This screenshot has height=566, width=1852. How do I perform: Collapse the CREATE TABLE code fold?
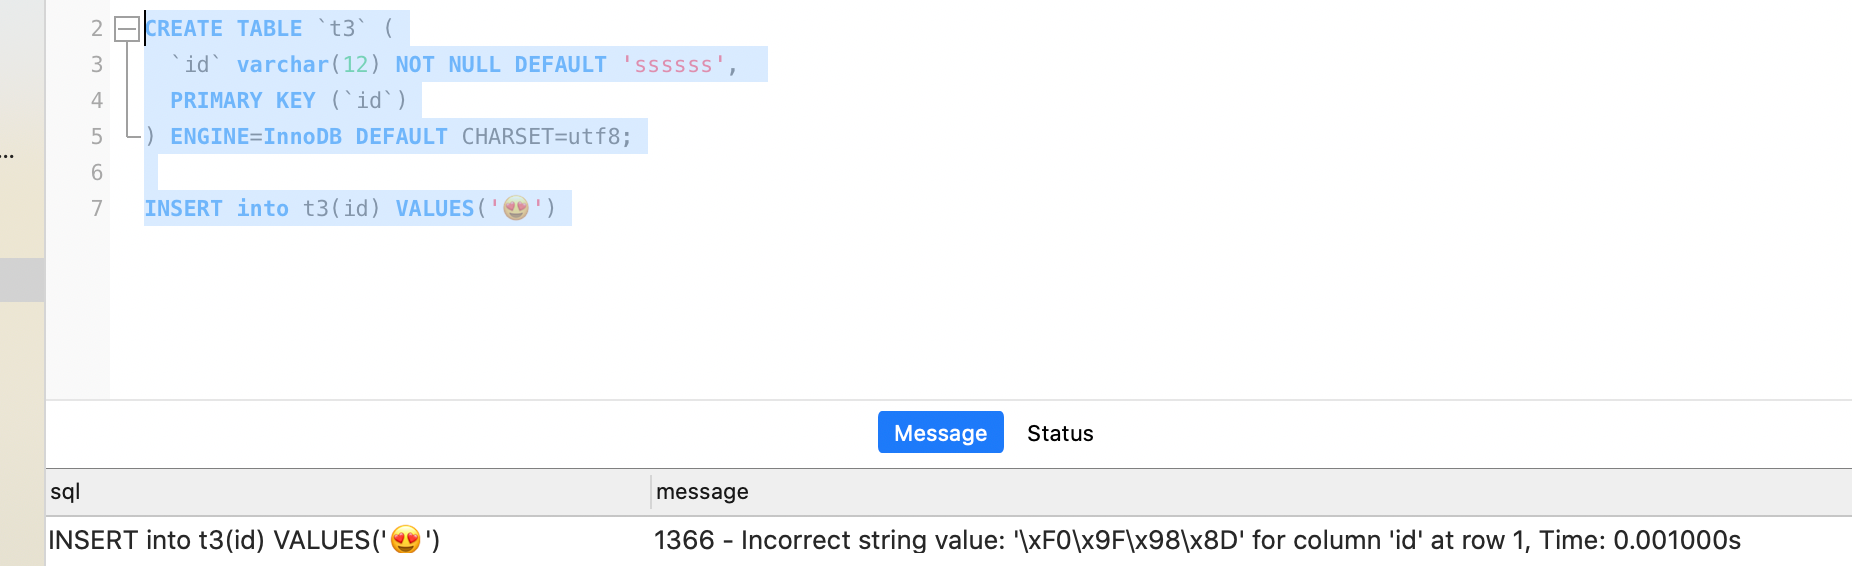126,29
